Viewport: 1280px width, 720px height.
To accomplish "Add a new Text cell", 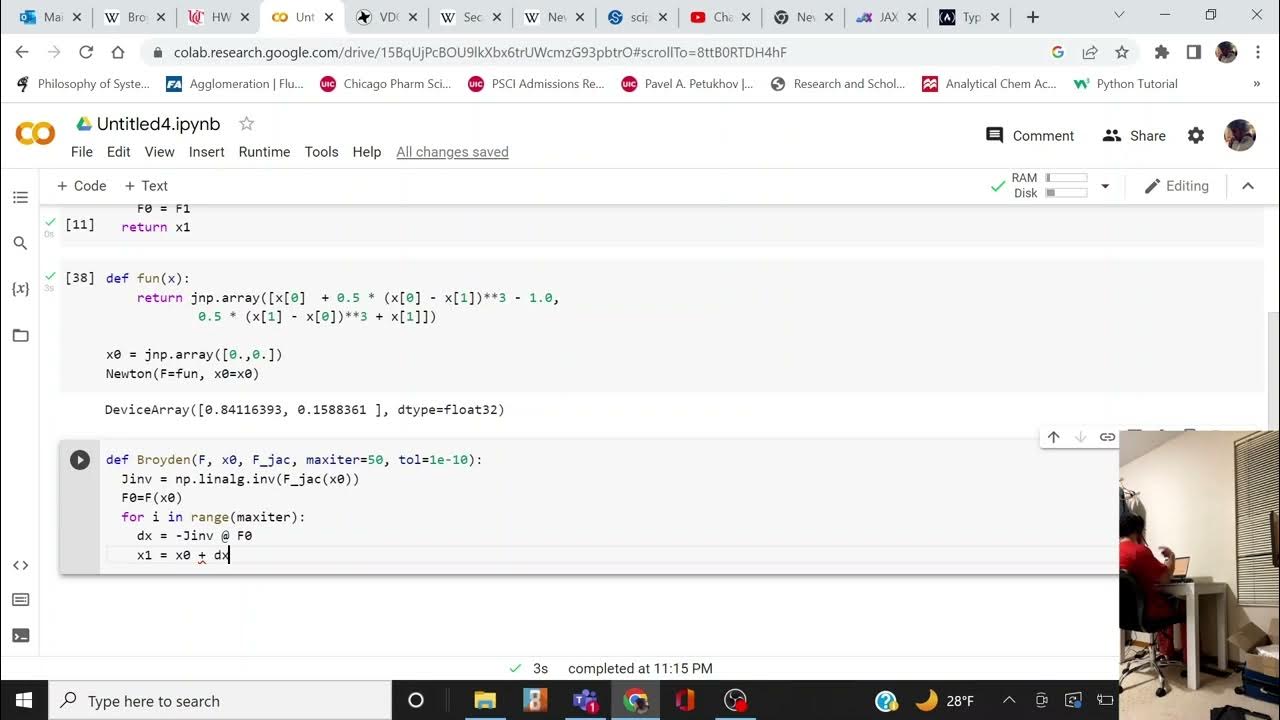I will click(146, 186).
